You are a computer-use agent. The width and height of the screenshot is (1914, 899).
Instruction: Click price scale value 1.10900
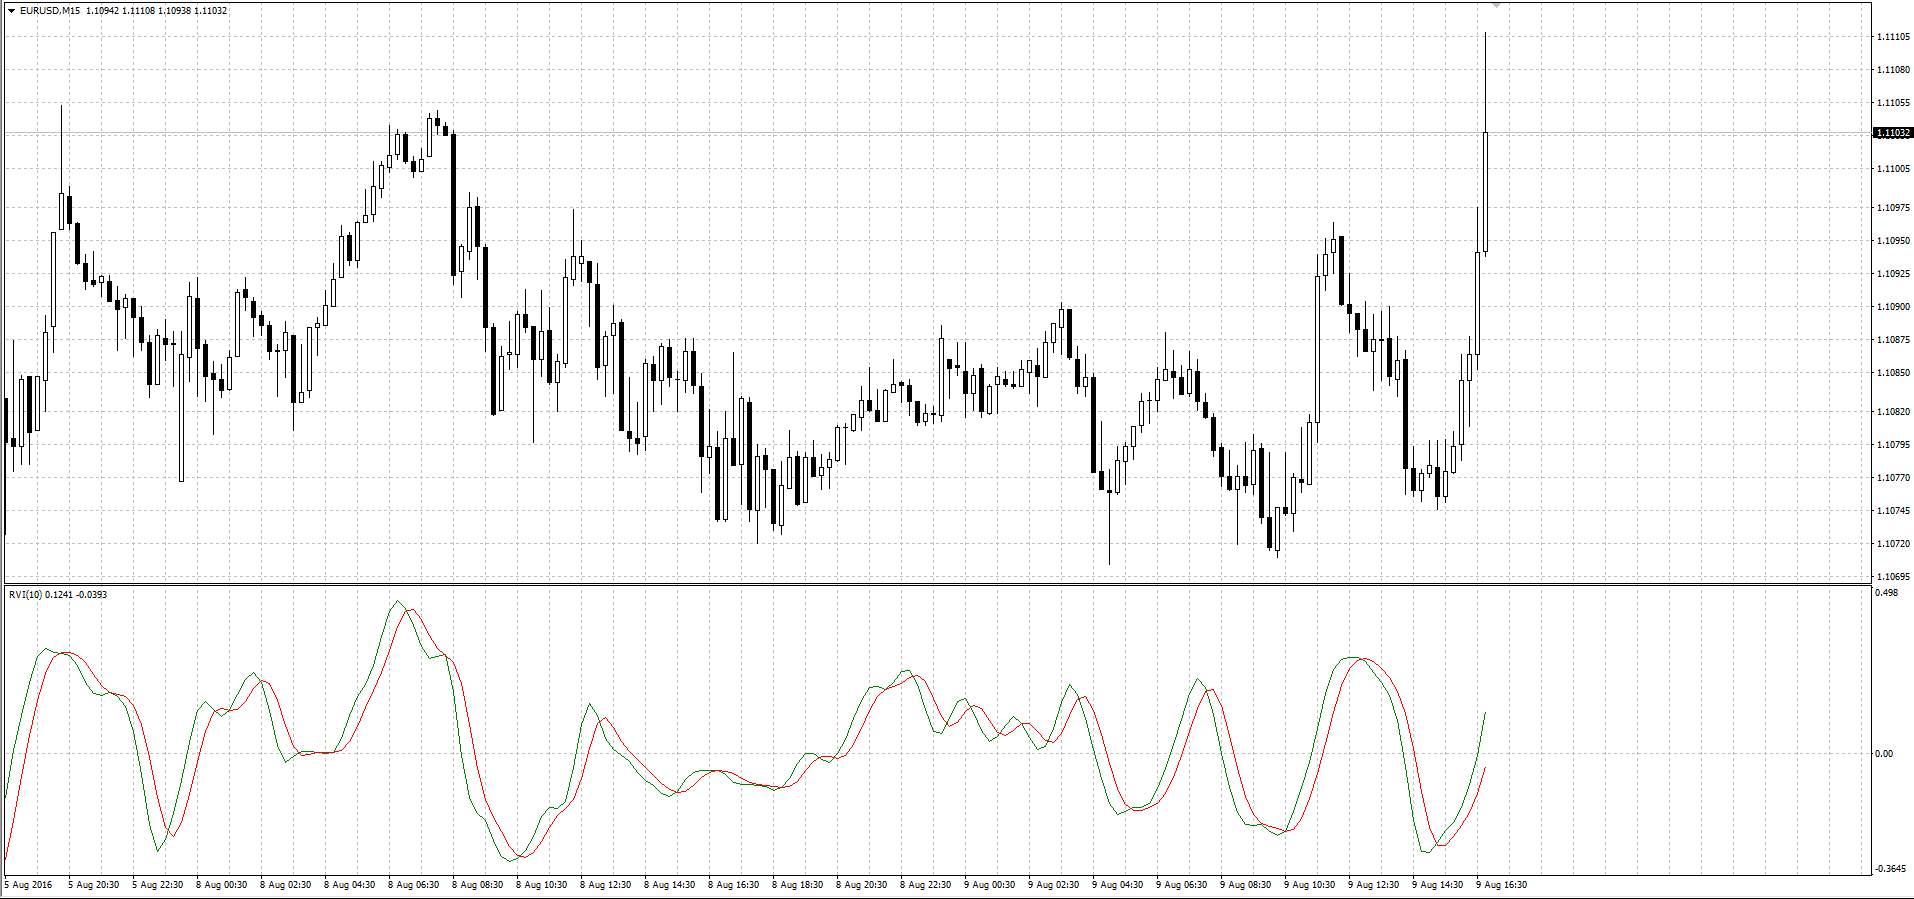coord(1893,307)
